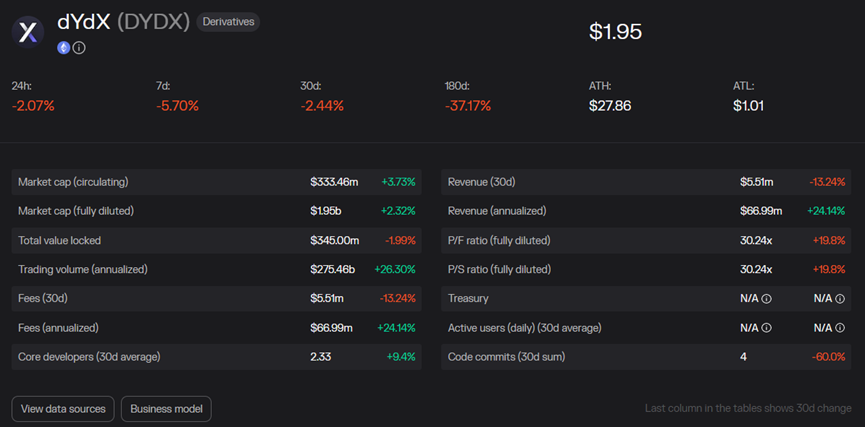The width and height of the screenshot is (865, 427).
Task: Select the Total value locked row label
Action: [59, 240]
